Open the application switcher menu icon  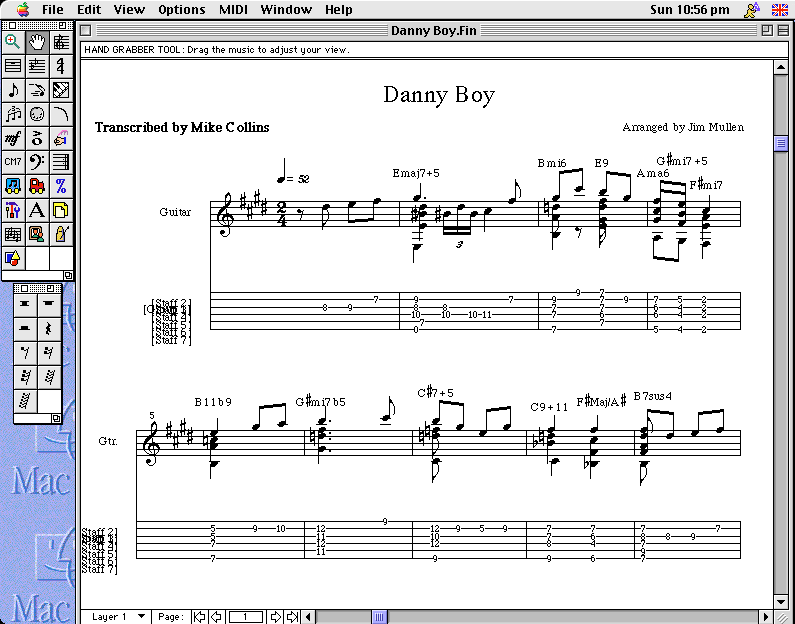coord(752,9)
